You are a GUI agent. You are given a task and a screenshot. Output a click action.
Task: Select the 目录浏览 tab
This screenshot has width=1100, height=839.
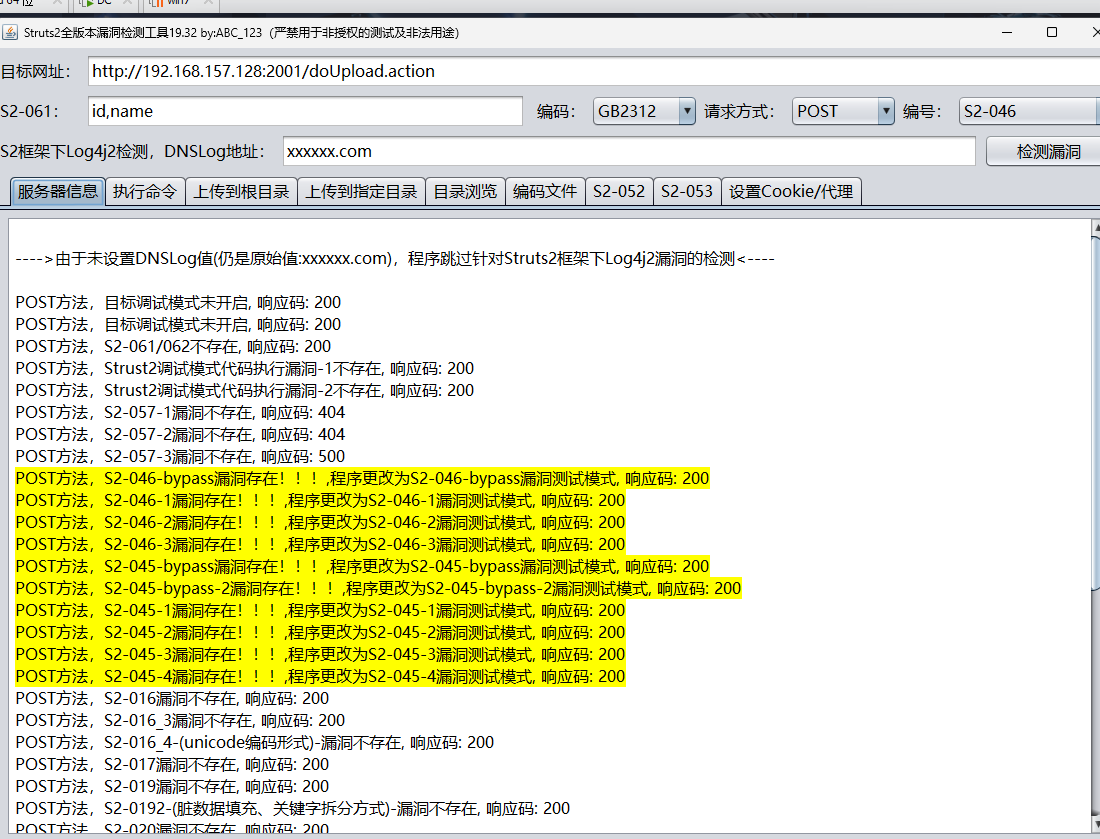pyautogui.click(x=465, y=192)
